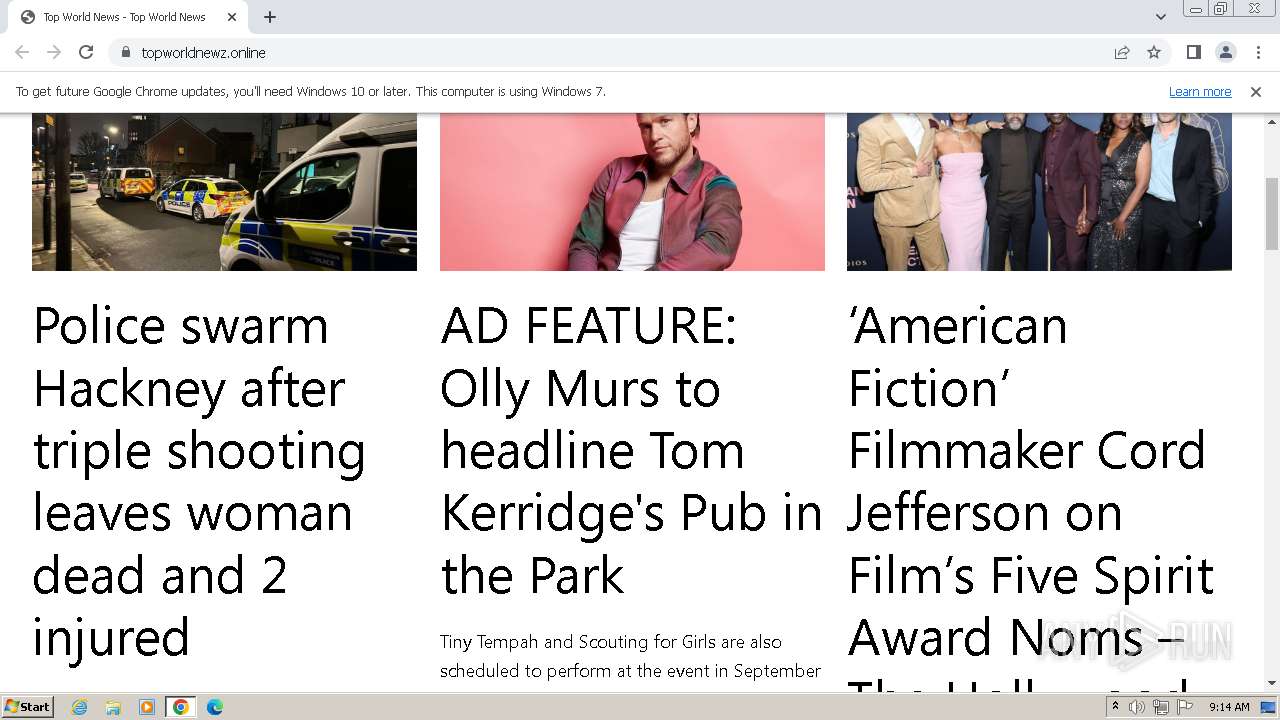Open the Police swarm Hackney headline

click(x=200, y=481)
